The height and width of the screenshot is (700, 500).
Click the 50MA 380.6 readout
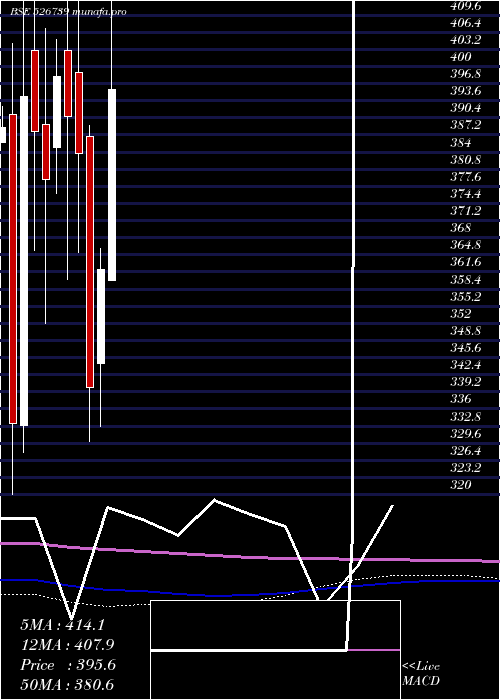tap(67, 685)
